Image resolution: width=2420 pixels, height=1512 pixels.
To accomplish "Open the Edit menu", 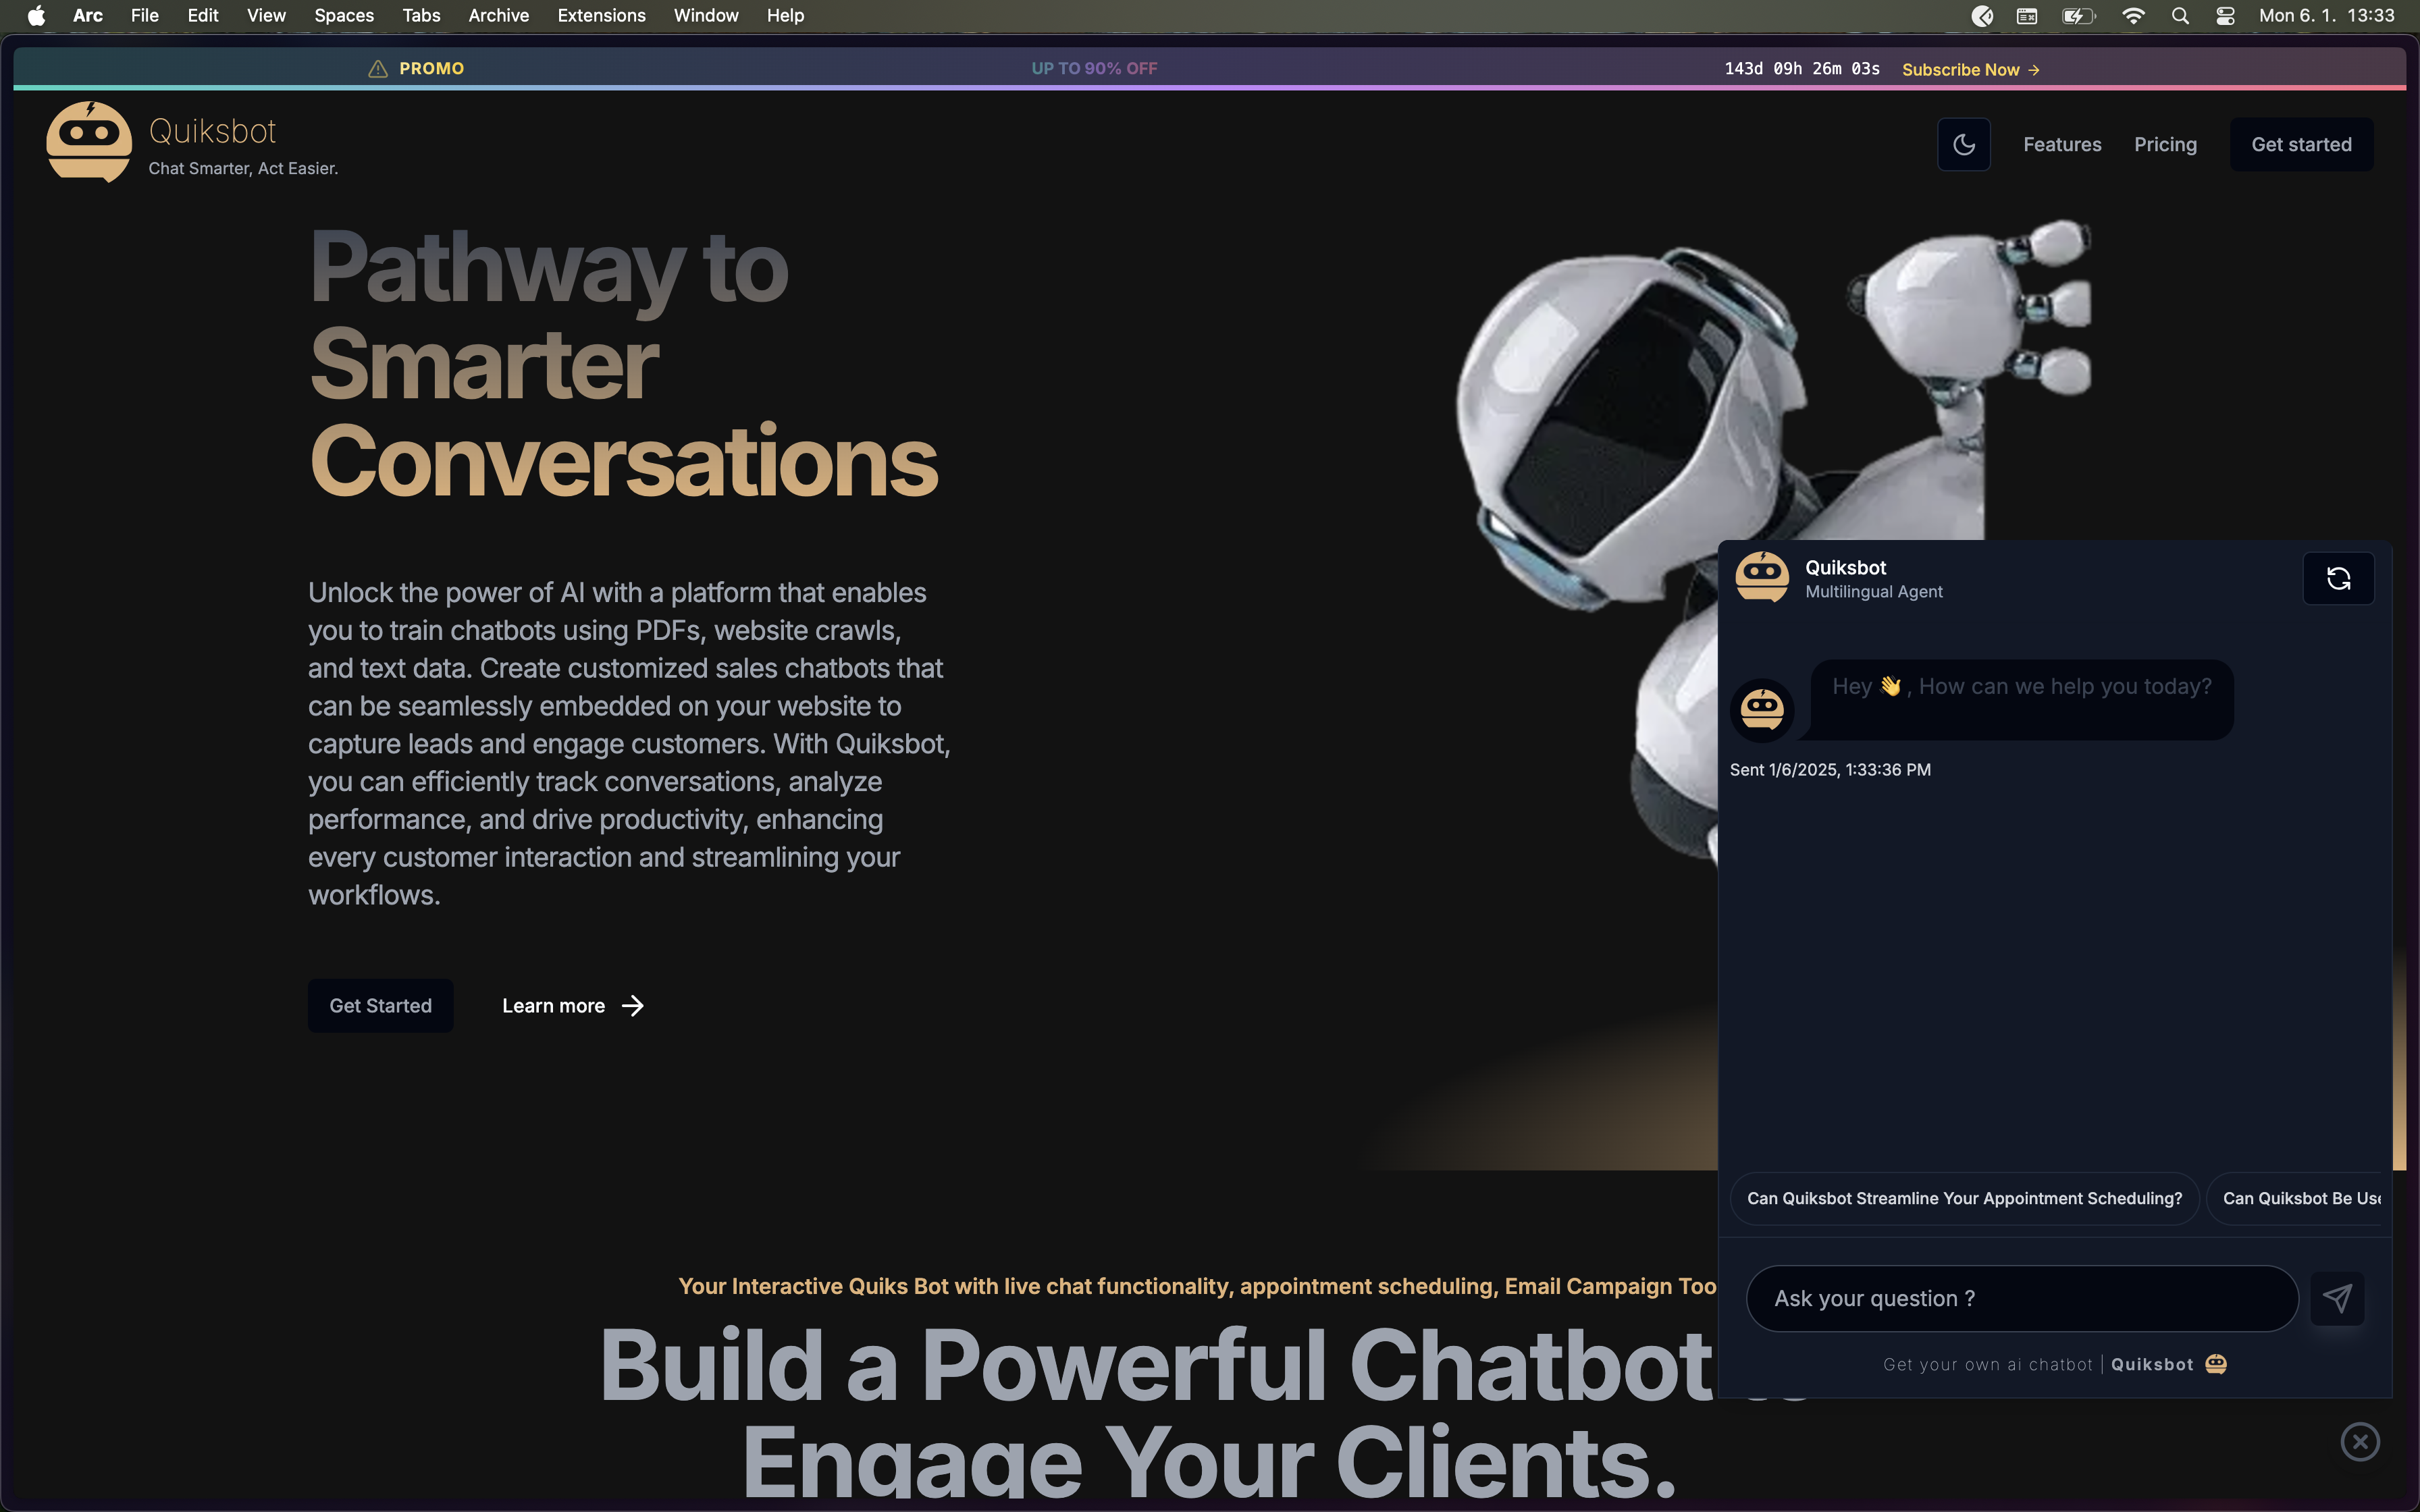I will [x=203, y=16].
